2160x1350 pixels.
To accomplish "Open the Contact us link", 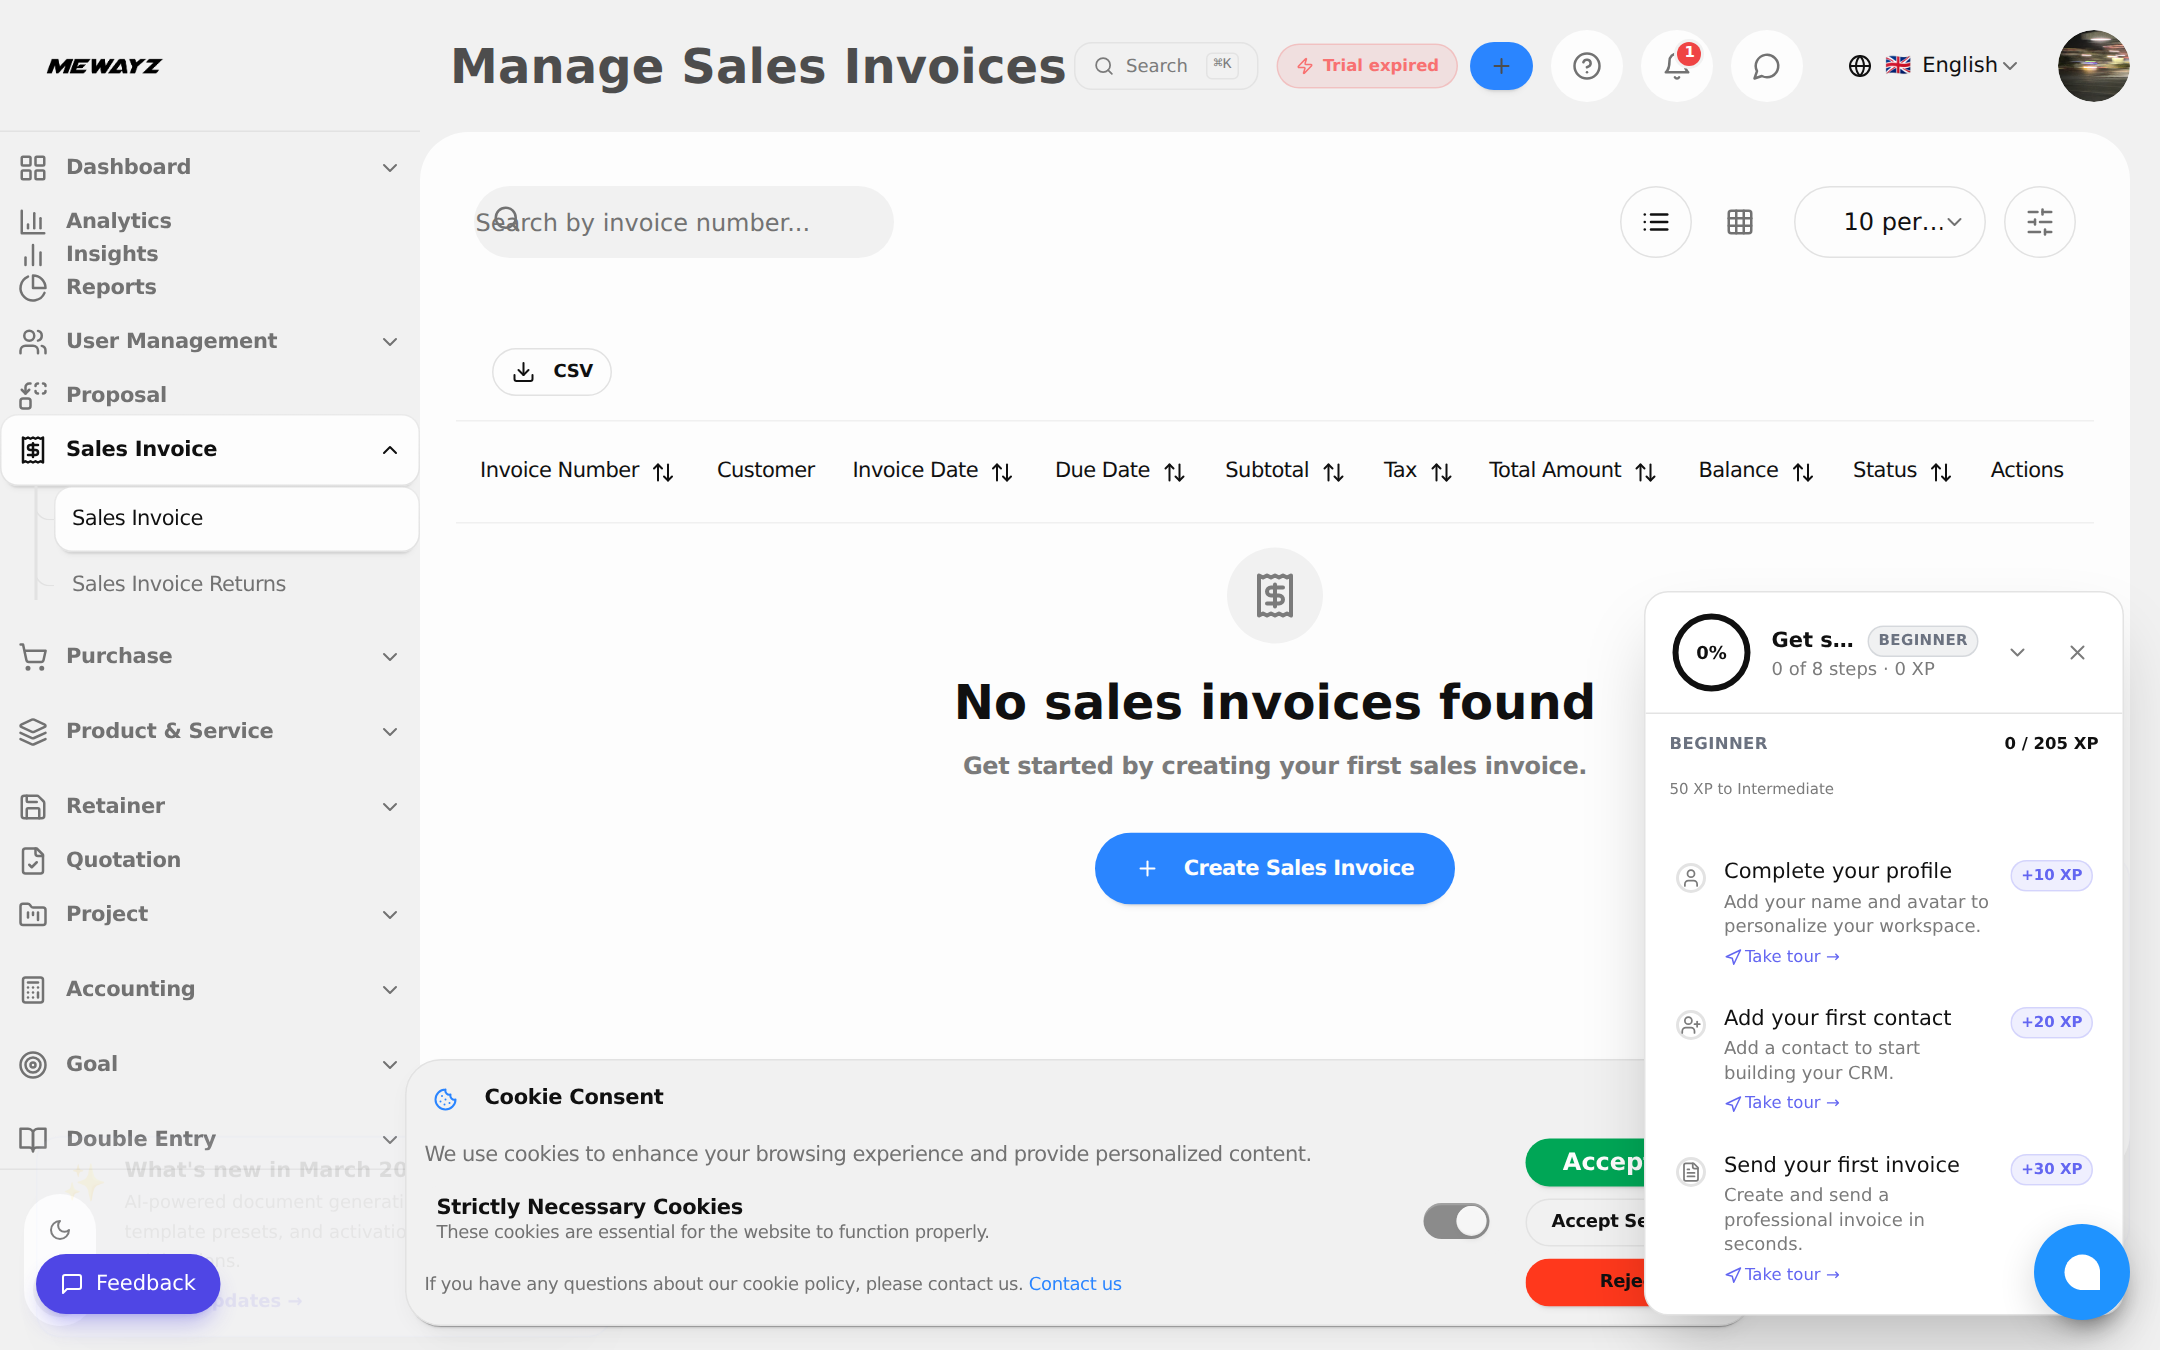I will [x=1075, y=1283].
